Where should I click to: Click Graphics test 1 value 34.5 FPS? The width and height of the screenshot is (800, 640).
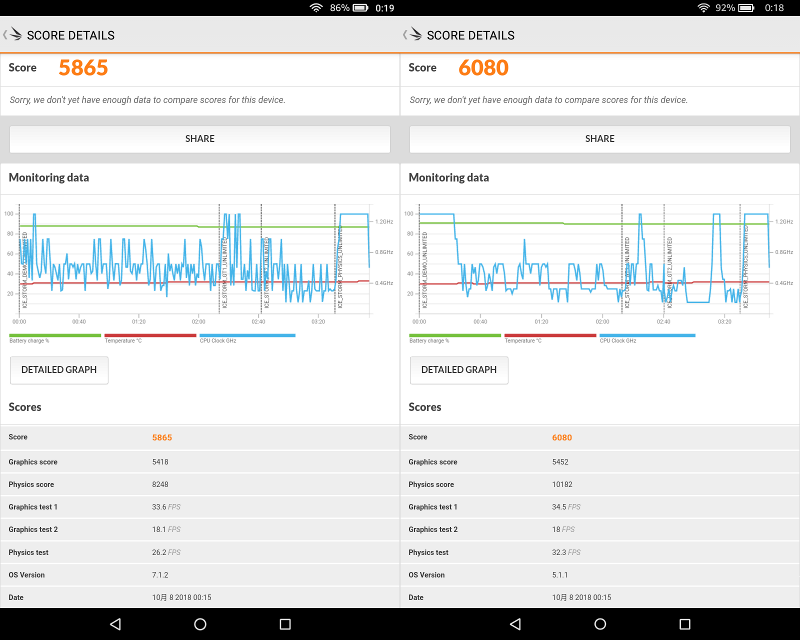566,507
